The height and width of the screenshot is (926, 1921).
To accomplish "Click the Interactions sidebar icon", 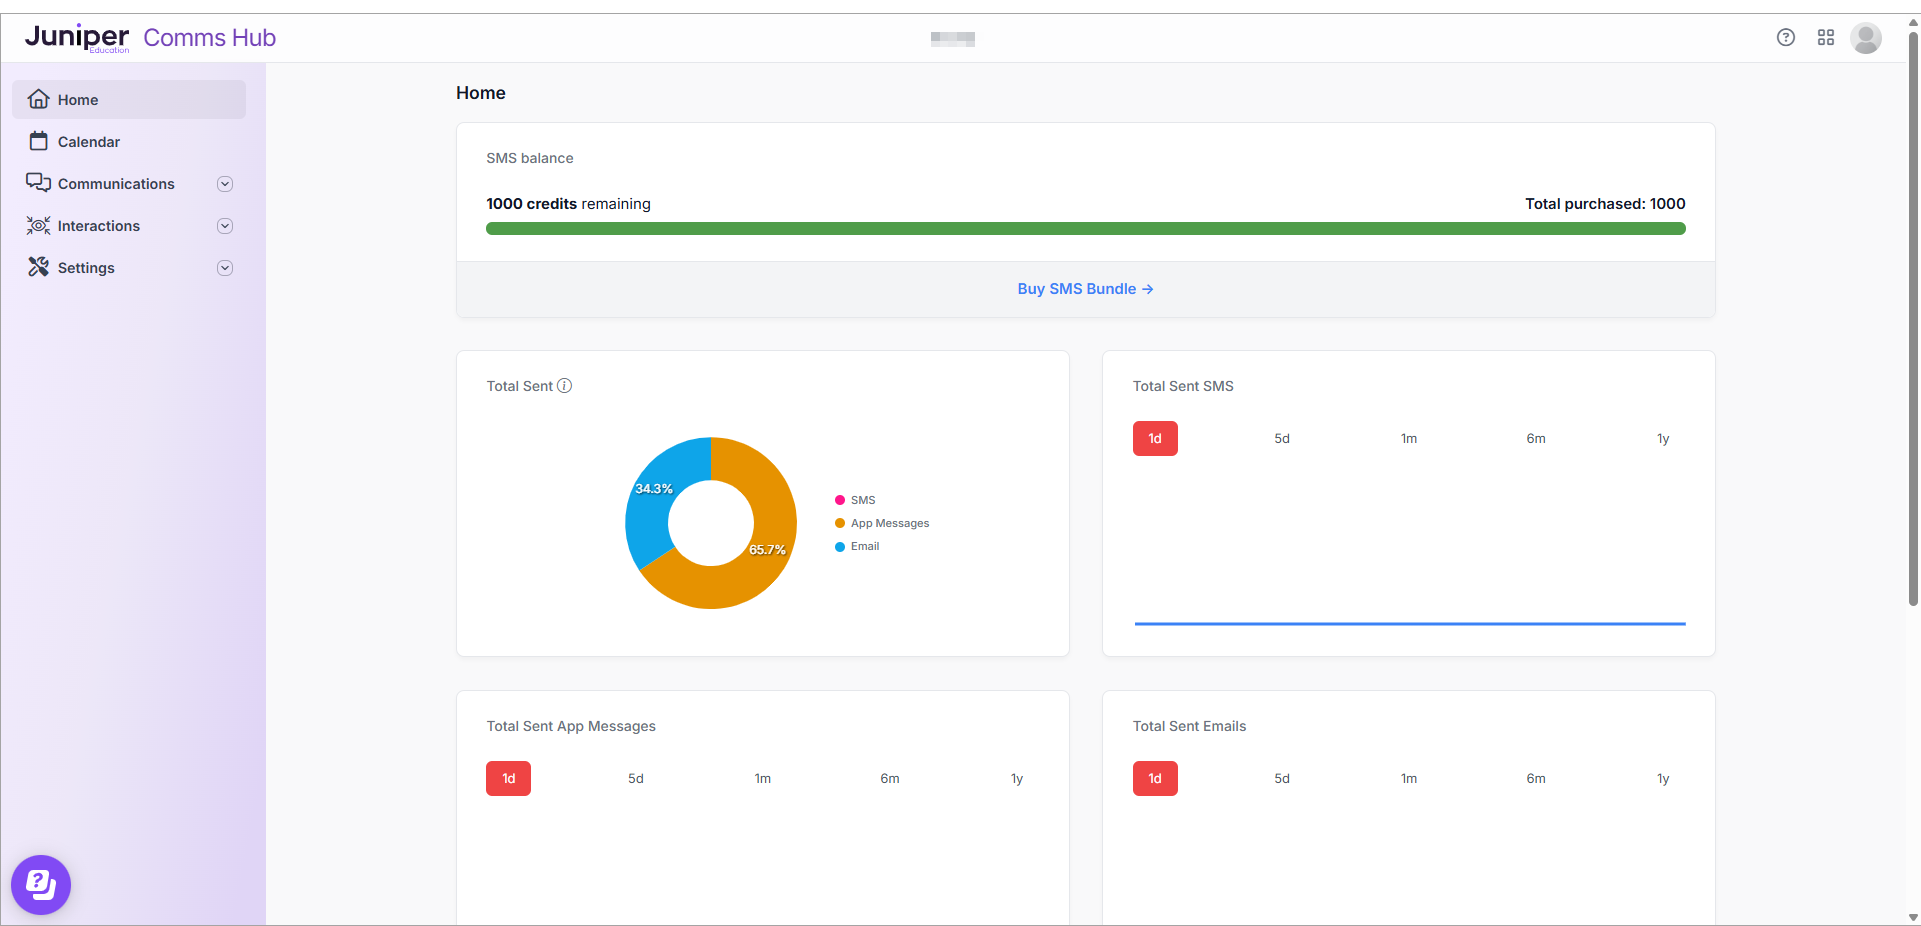I will coord(38,226).
